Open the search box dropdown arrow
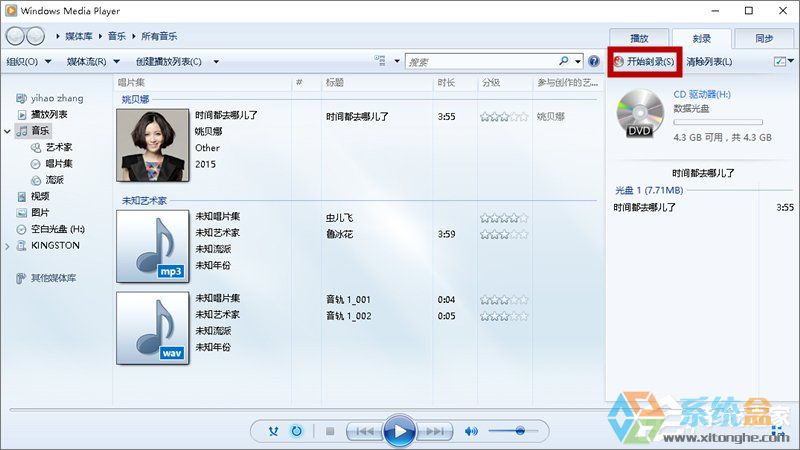The height and width of the screenshot is (450, 800). coord(578,62)
